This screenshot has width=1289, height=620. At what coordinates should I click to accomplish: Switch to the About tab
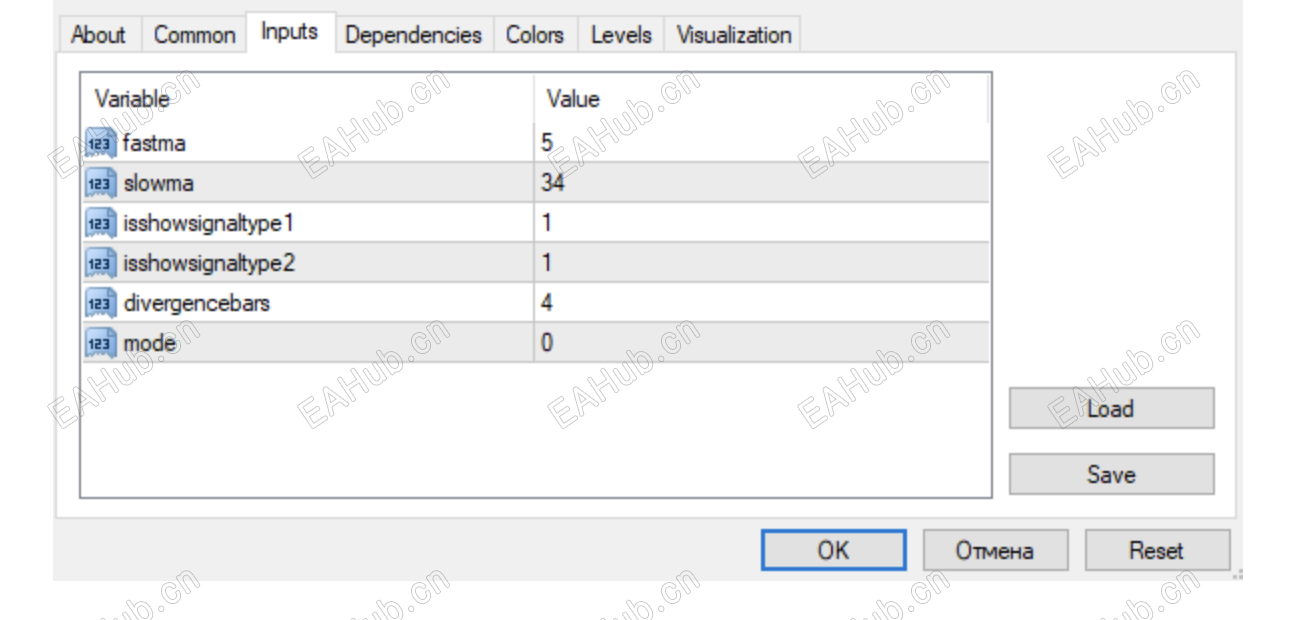click(x=98, y=35)
